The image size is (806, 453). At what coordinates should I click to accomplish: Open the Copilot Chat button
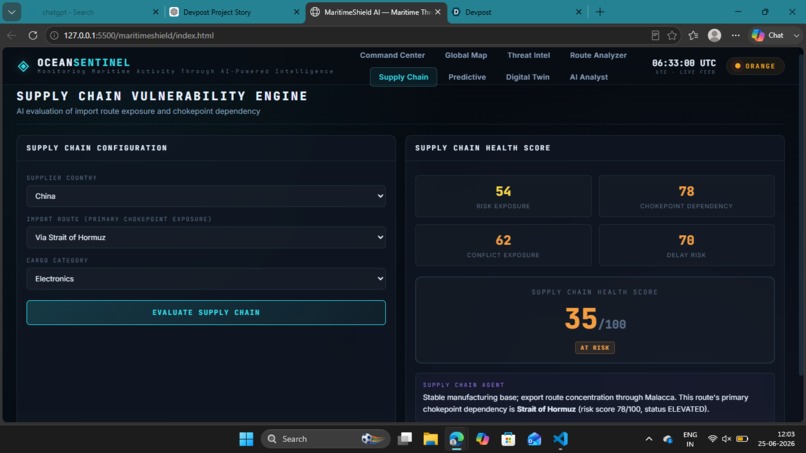click(x=768, y=35)
